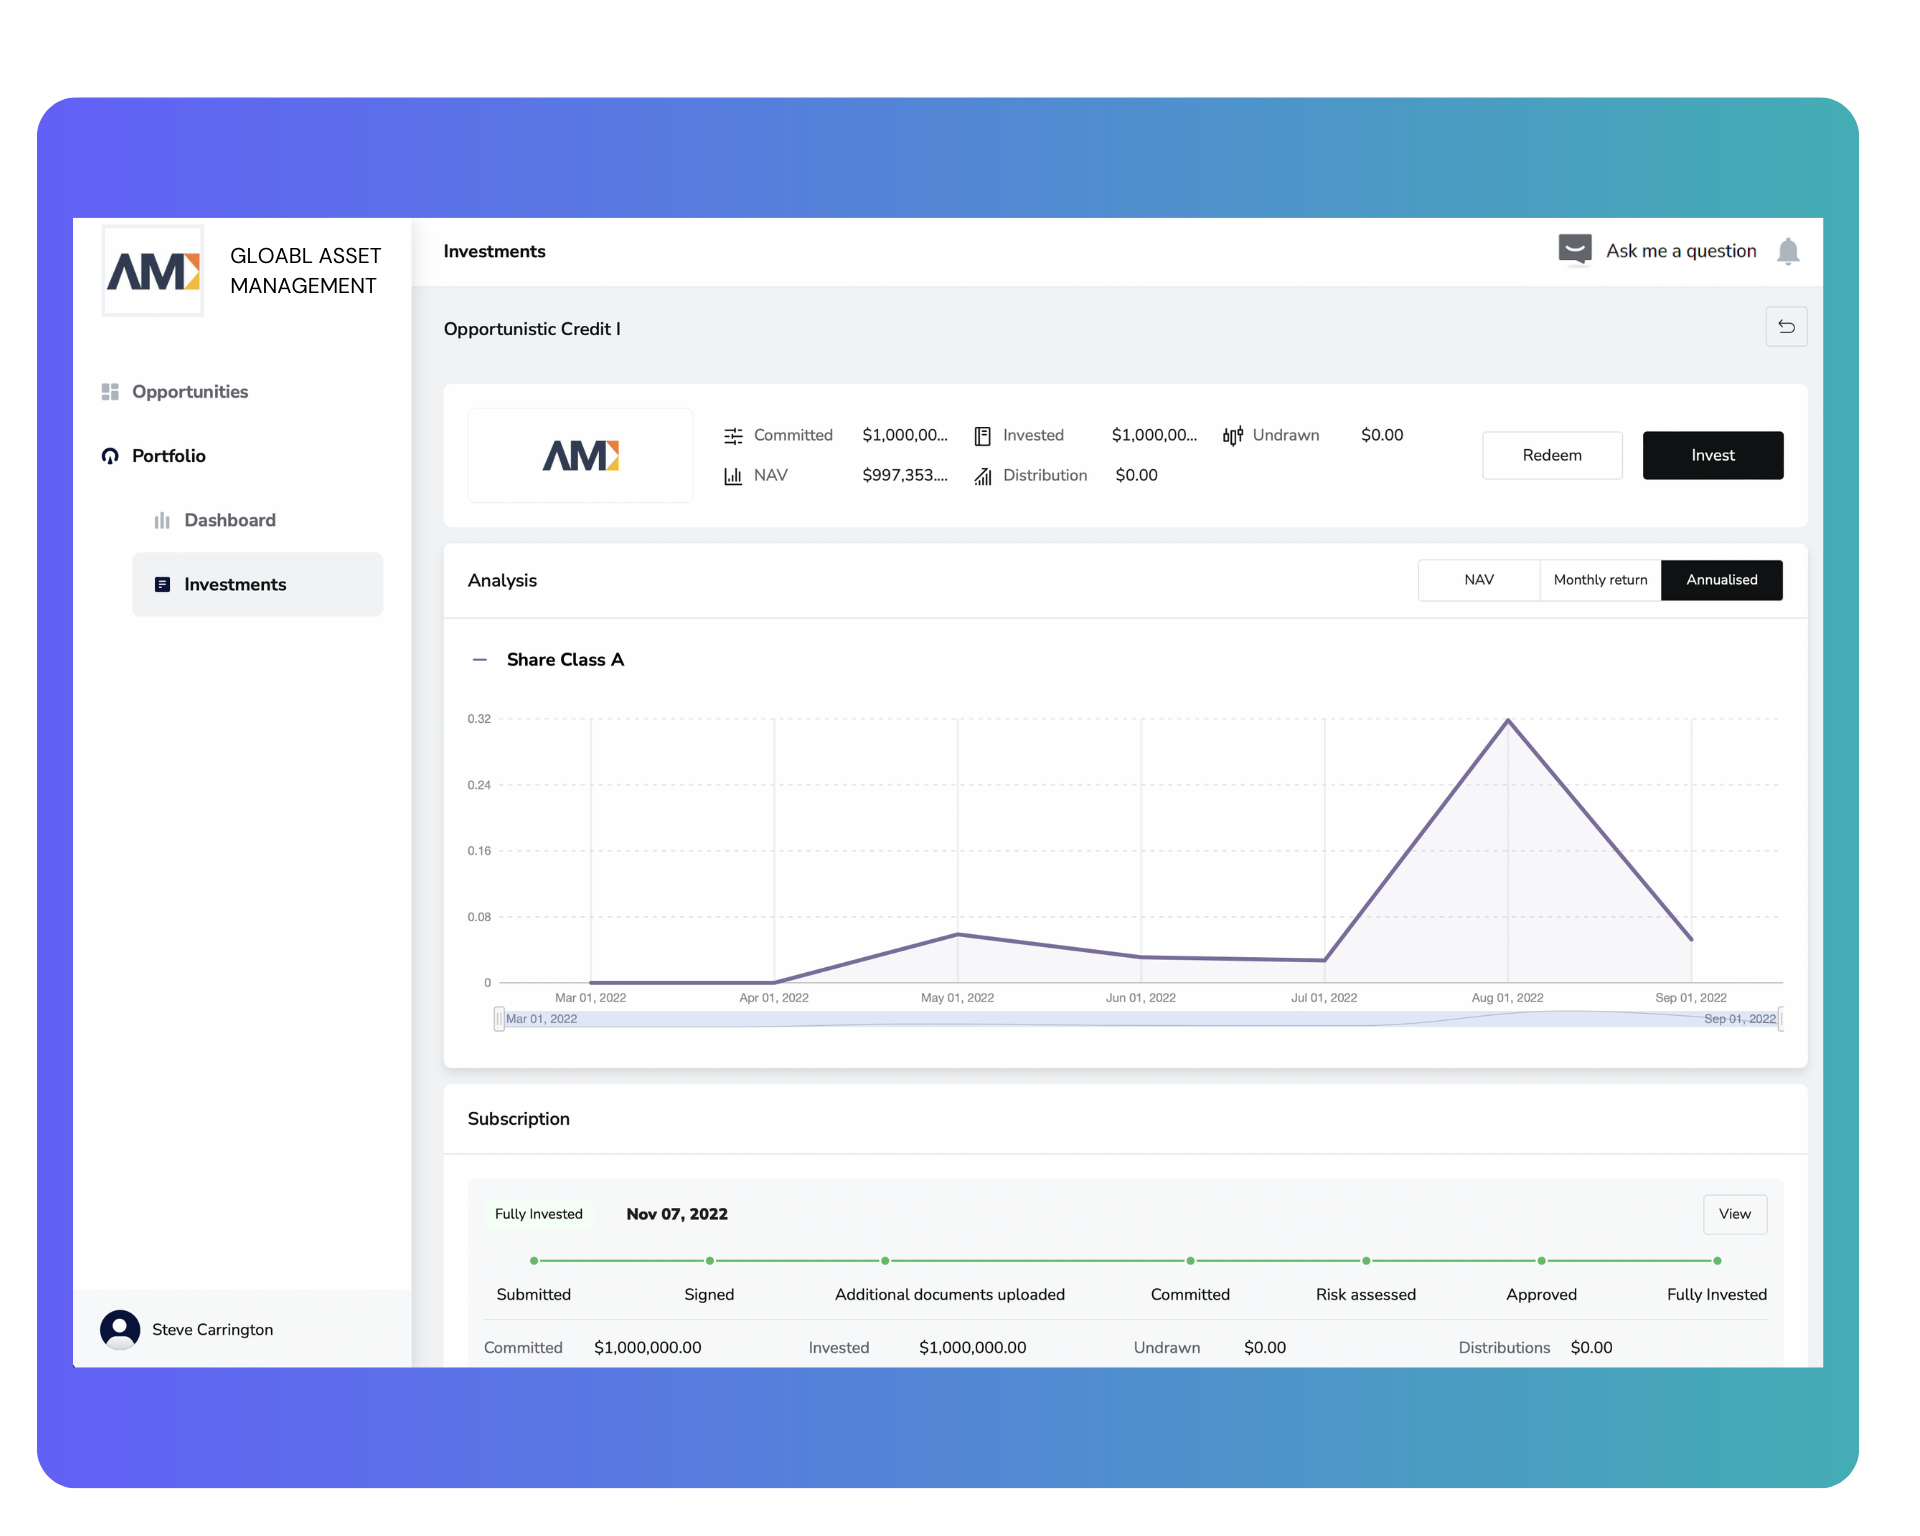Viewport: 1920px width, 1536px height.
Task: Open the Dashboard menu item
Action: click(x=230, y=520)
